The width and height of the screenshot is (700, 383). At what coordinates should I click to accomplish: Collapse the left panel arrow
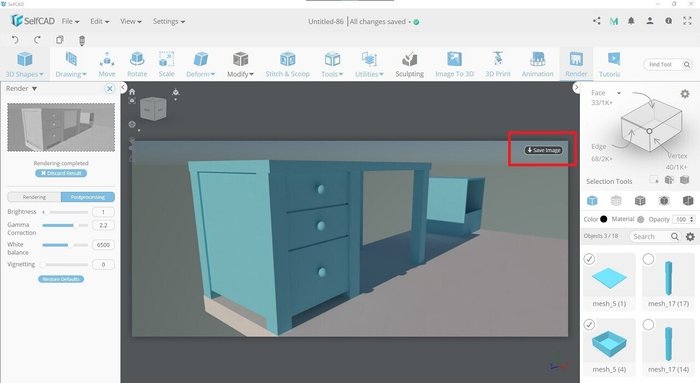pyautogui.click(x=124, y=88)
